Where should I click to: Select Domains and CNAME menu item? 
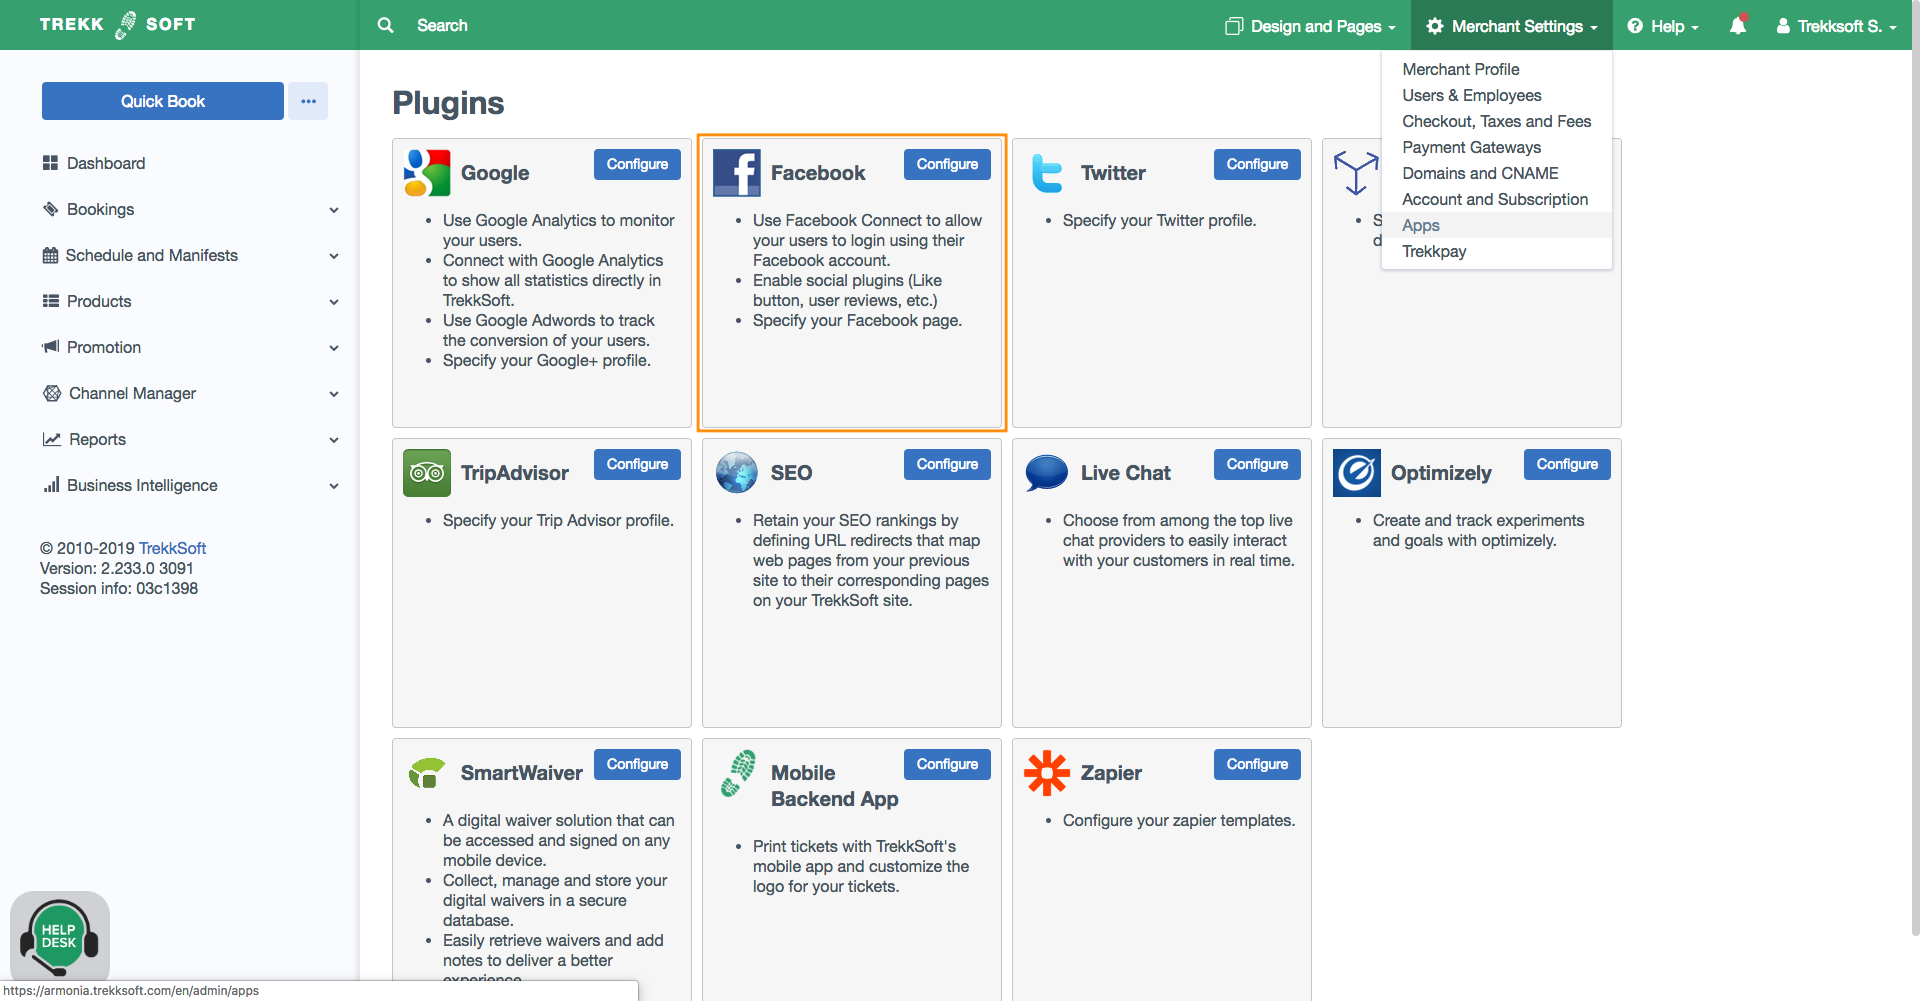[1480, 173]
